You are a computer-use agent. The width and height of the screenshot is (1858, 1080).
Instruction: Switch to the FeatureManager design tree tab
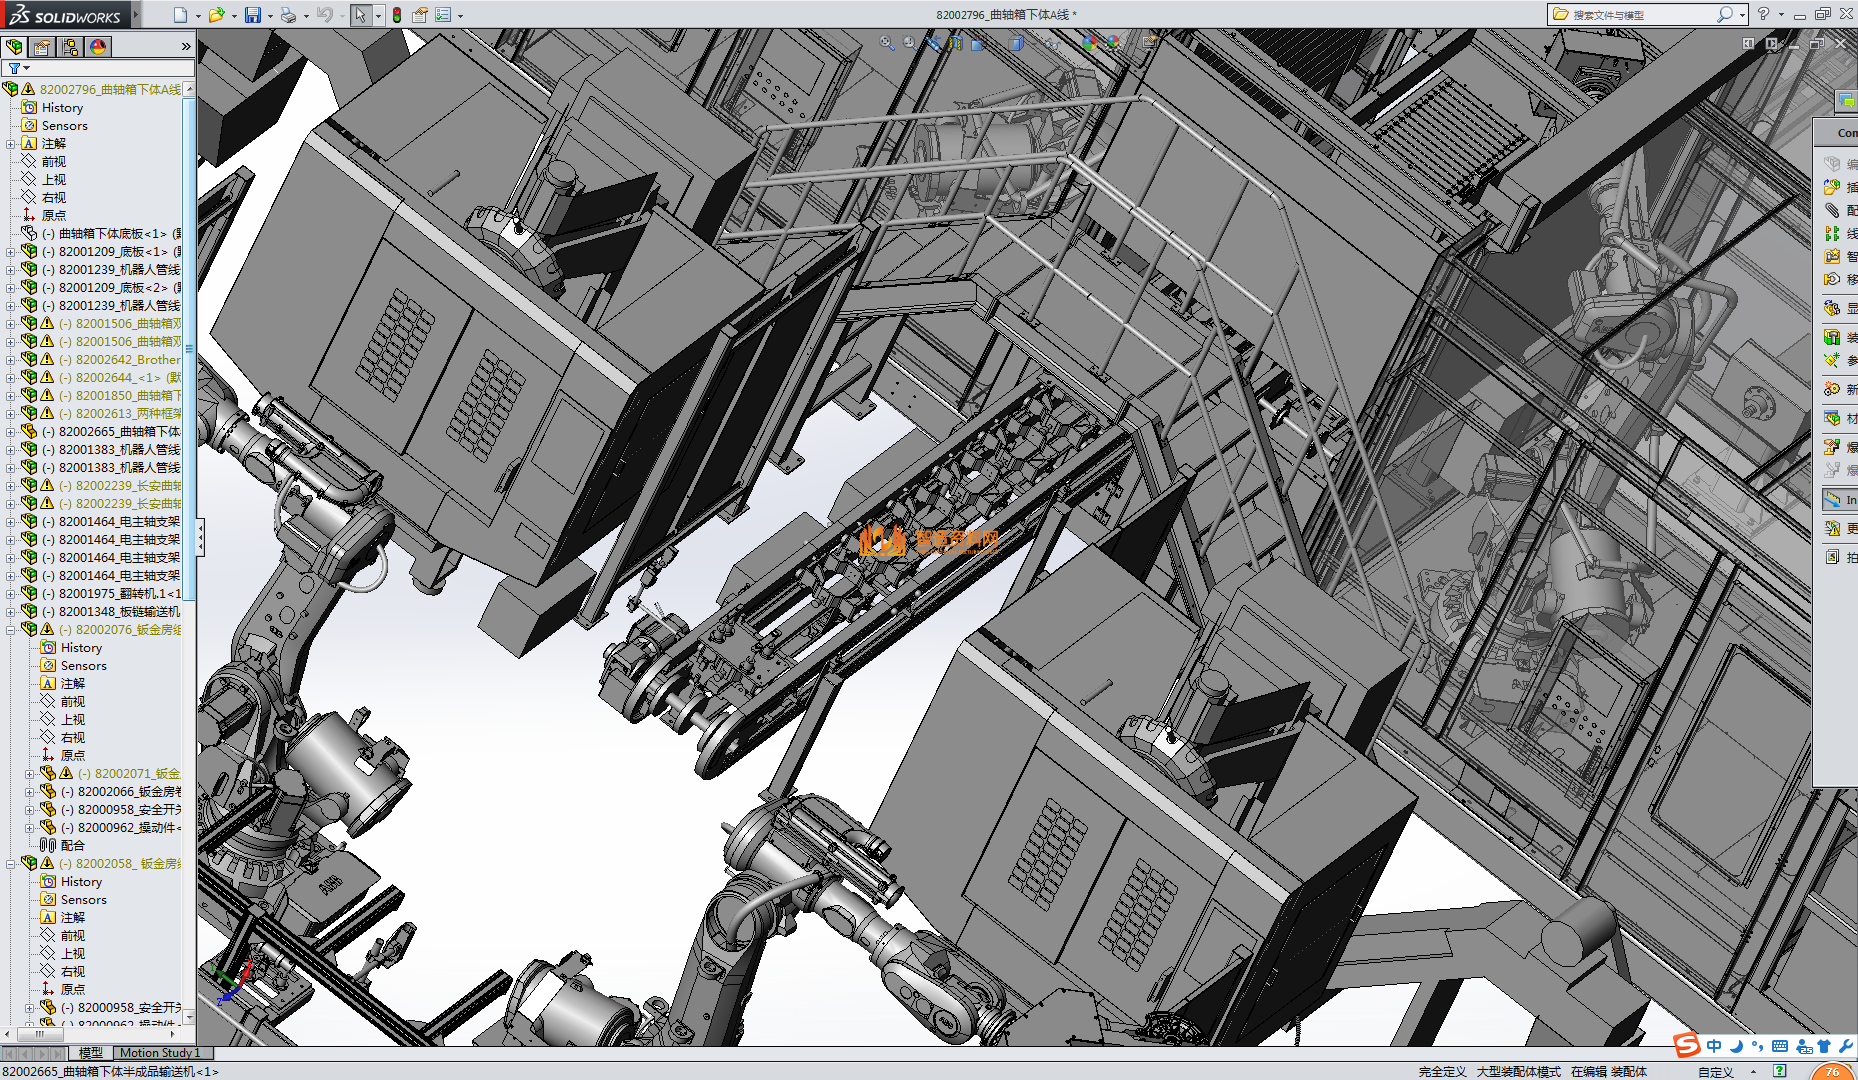coord(14,47)
